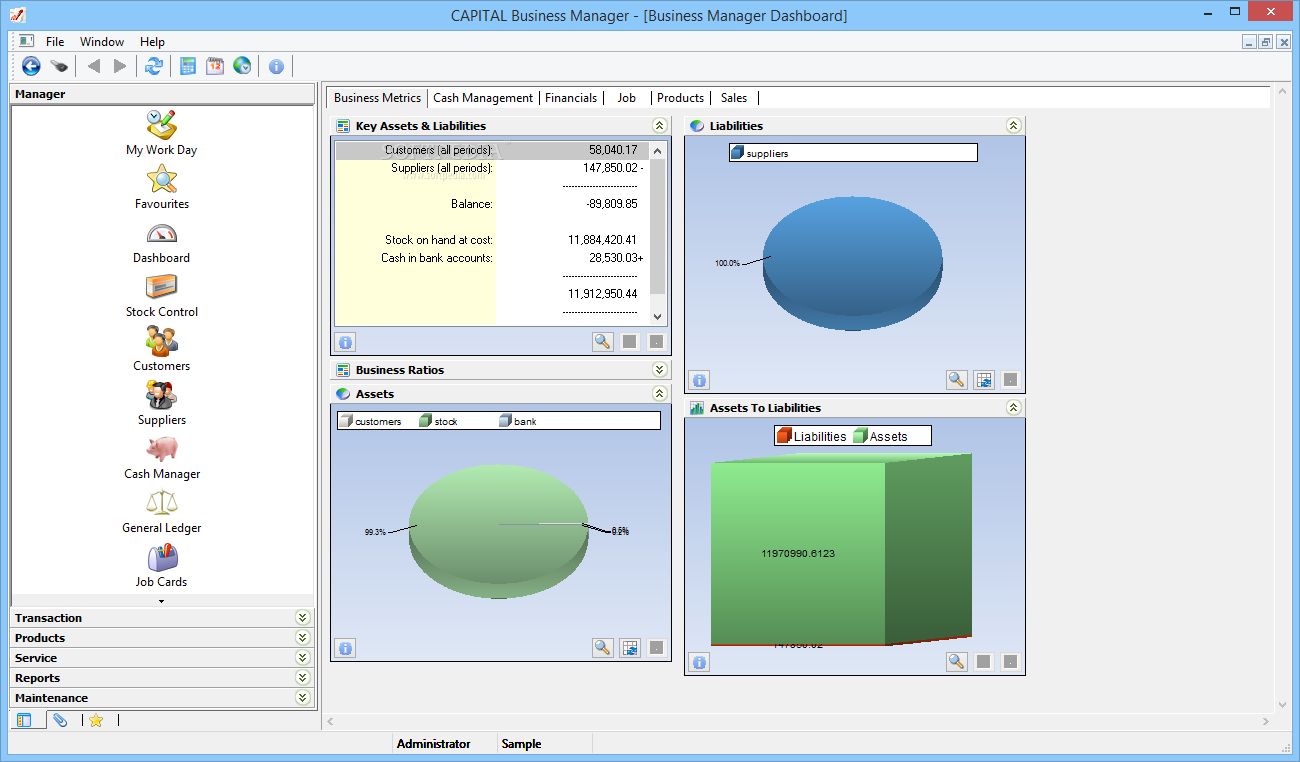
Task: Click the small down arrow below Job Cards
Action: pos(161,601)
